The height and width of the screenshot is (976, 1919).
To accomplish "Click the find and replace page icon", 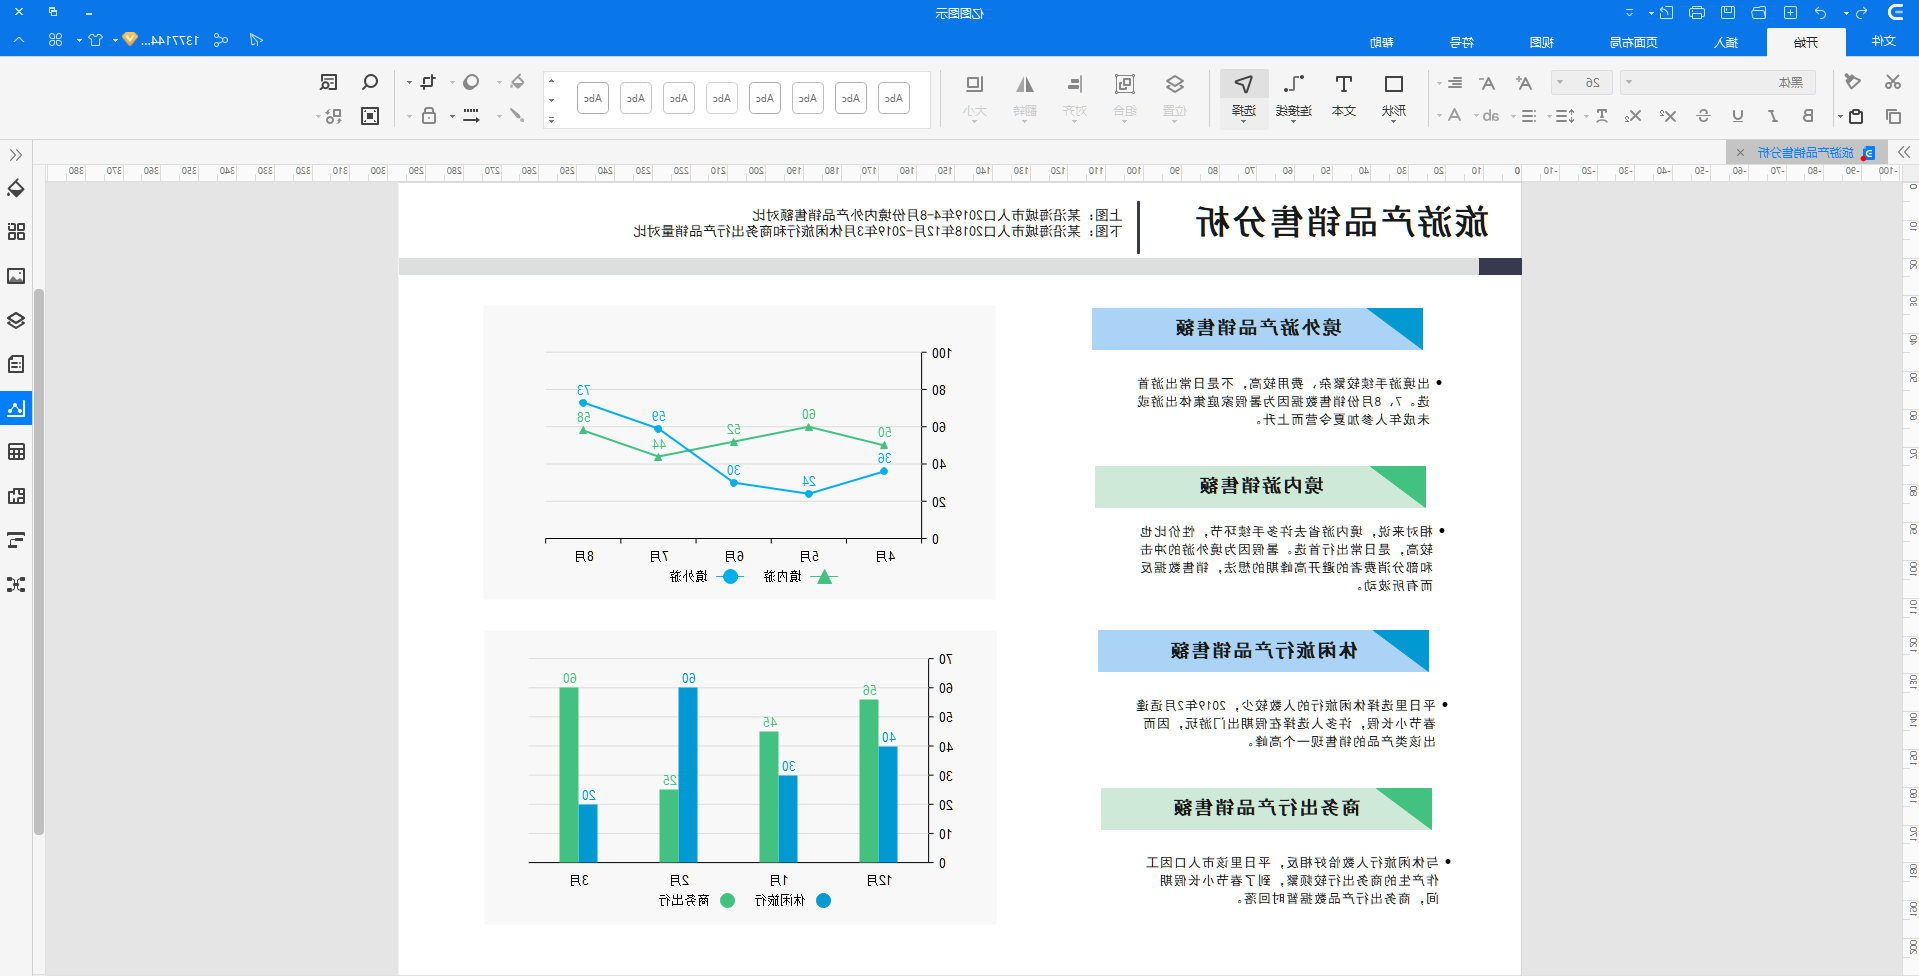I will [x=329, y=82].
